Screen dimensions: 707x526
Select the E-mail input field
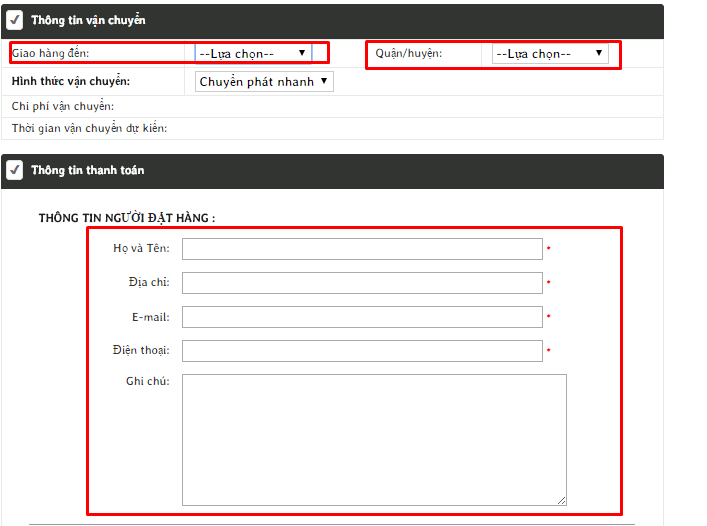pos(362,317)
